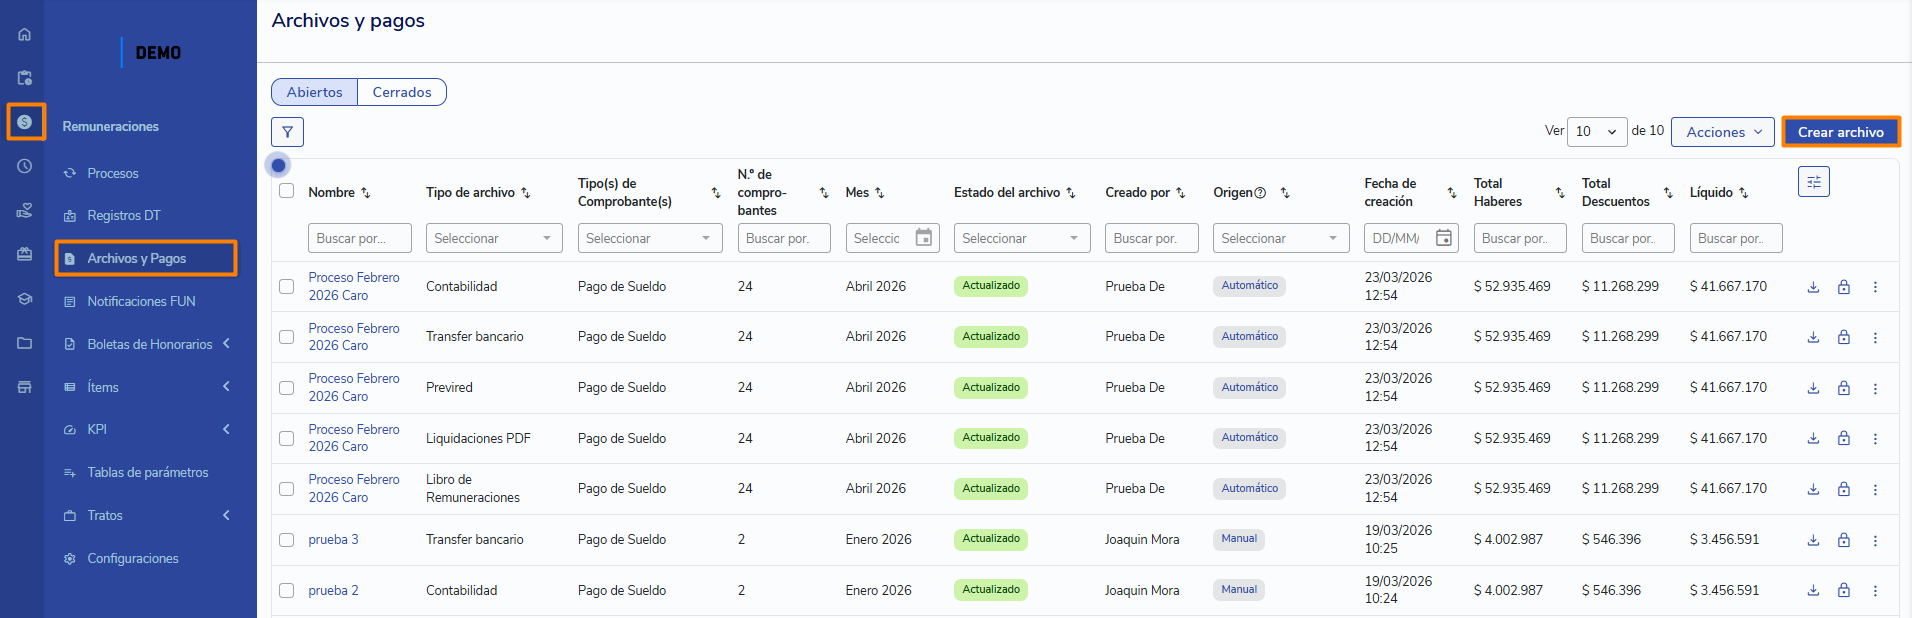The image size is (1912, 618).
Task: Open Registros DT in sidebar
Action: coord(123,215)
